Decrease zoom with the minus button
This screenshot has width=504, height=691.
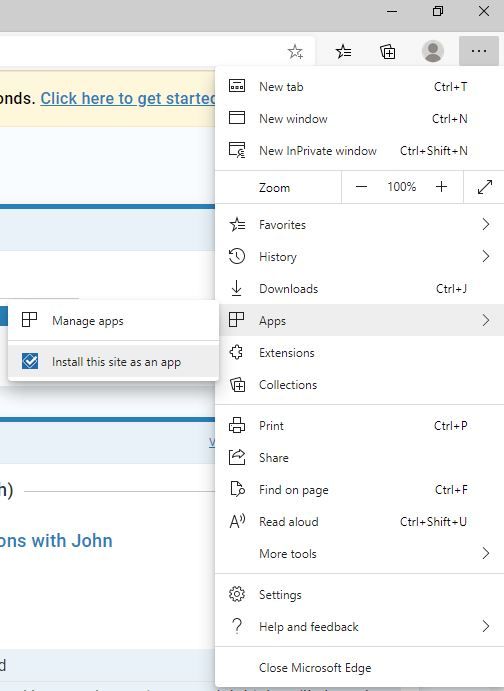tap(361, 187)
